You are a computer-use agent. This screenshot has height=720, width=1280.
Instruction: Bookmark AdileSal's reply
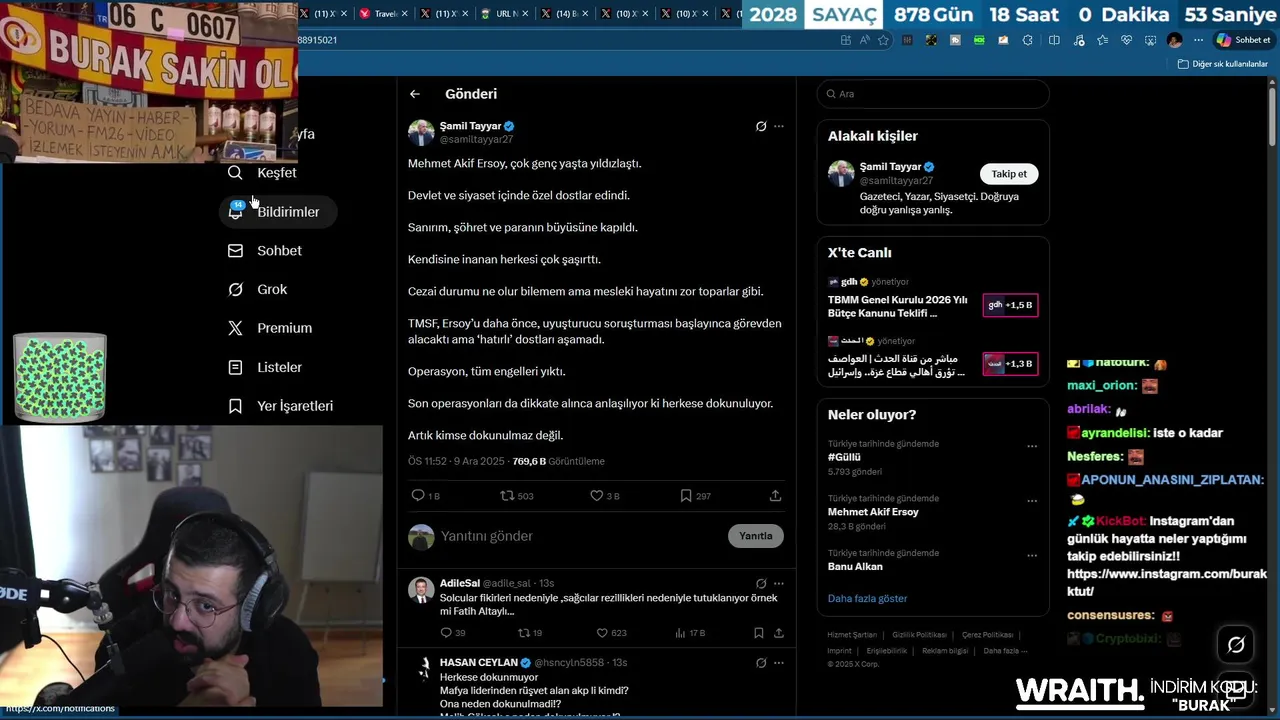[759, 633]
